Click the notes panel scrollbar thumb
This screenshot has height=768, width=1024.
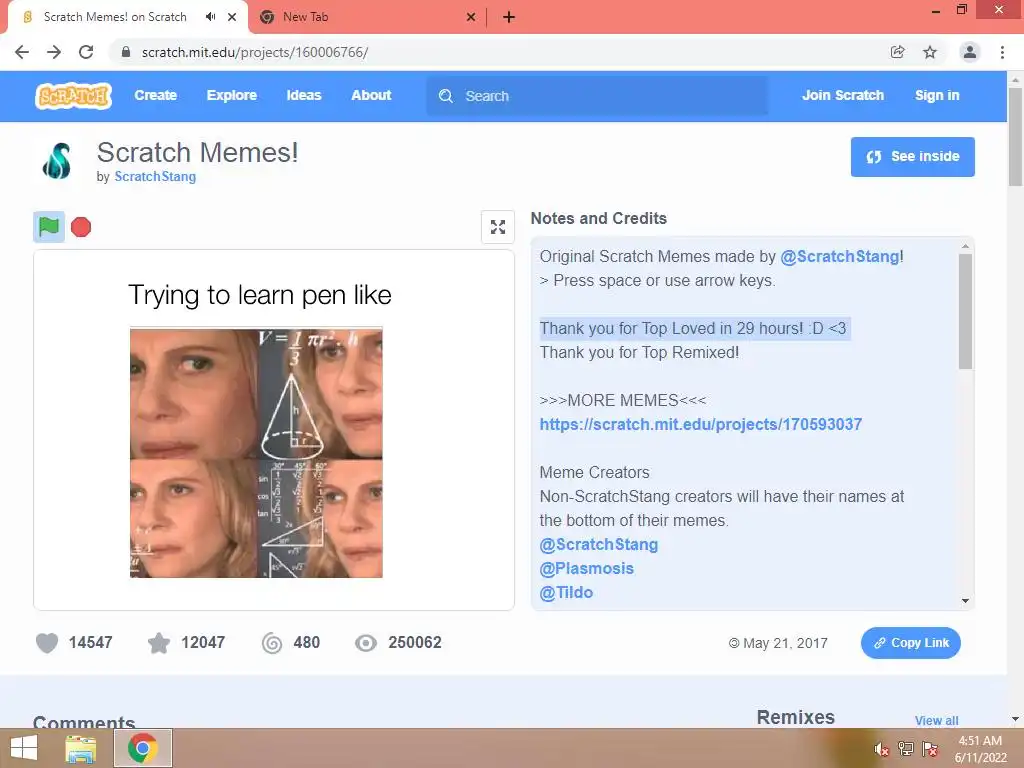click(965, 312)
